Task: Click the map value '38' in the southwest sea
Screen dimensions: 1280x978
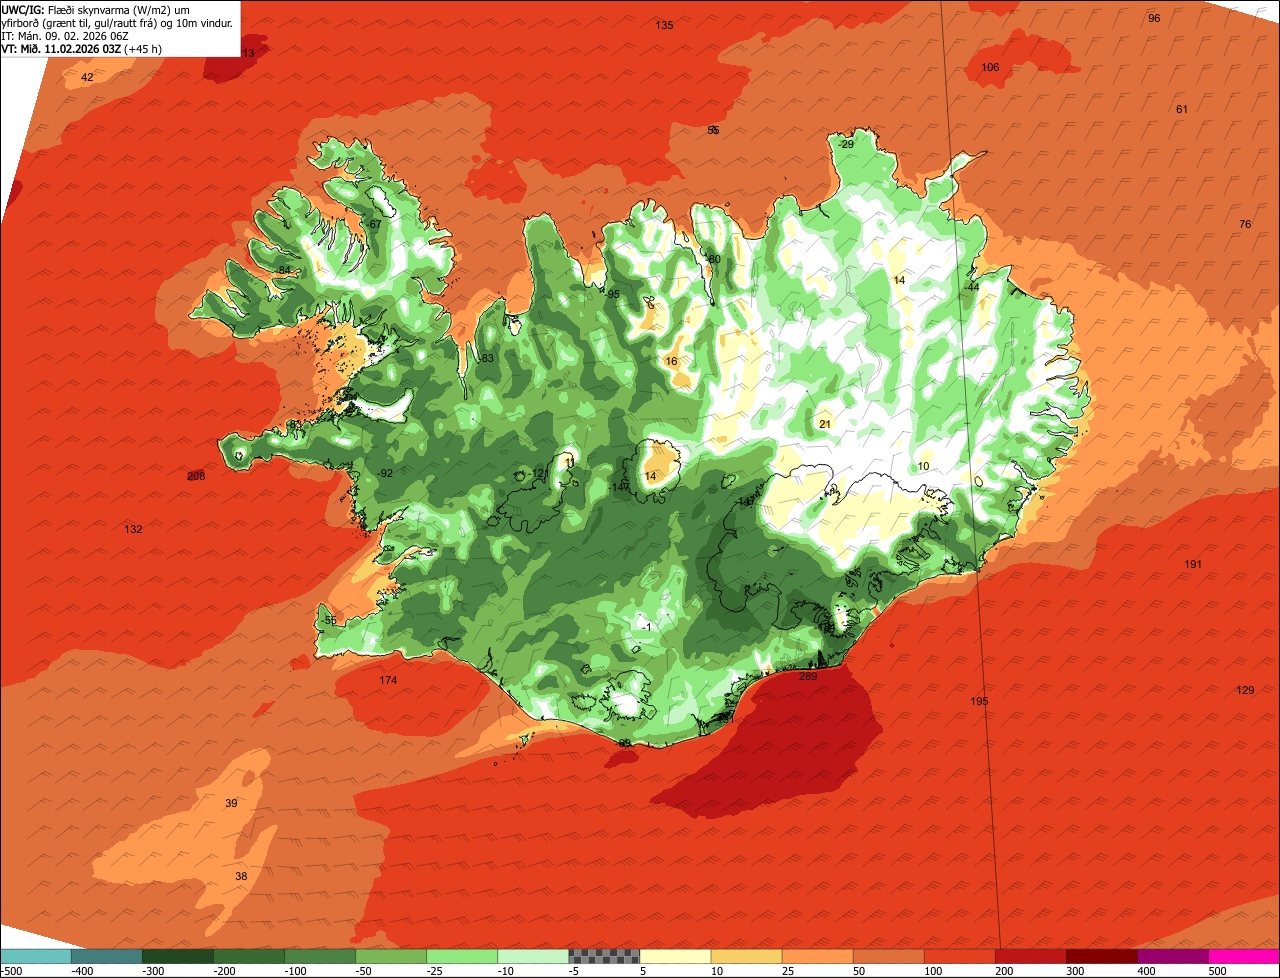Action: pos(241,876)
